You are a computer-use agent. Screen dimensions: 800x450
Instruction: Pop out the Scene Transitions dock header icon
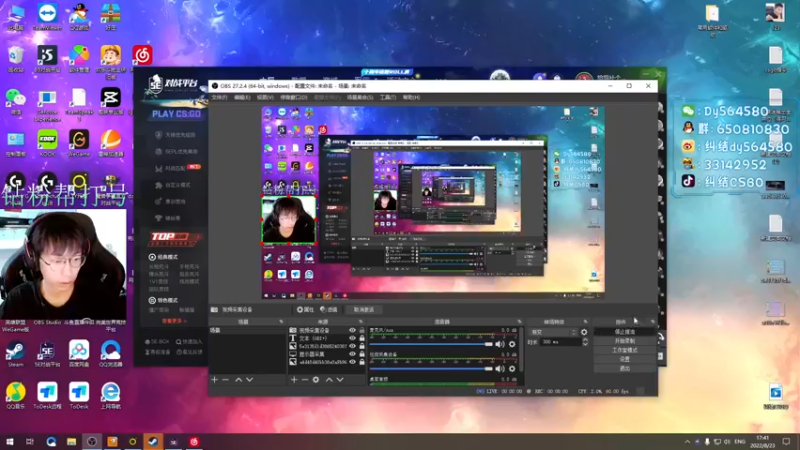pyautogui.click(x=585, y=322)
